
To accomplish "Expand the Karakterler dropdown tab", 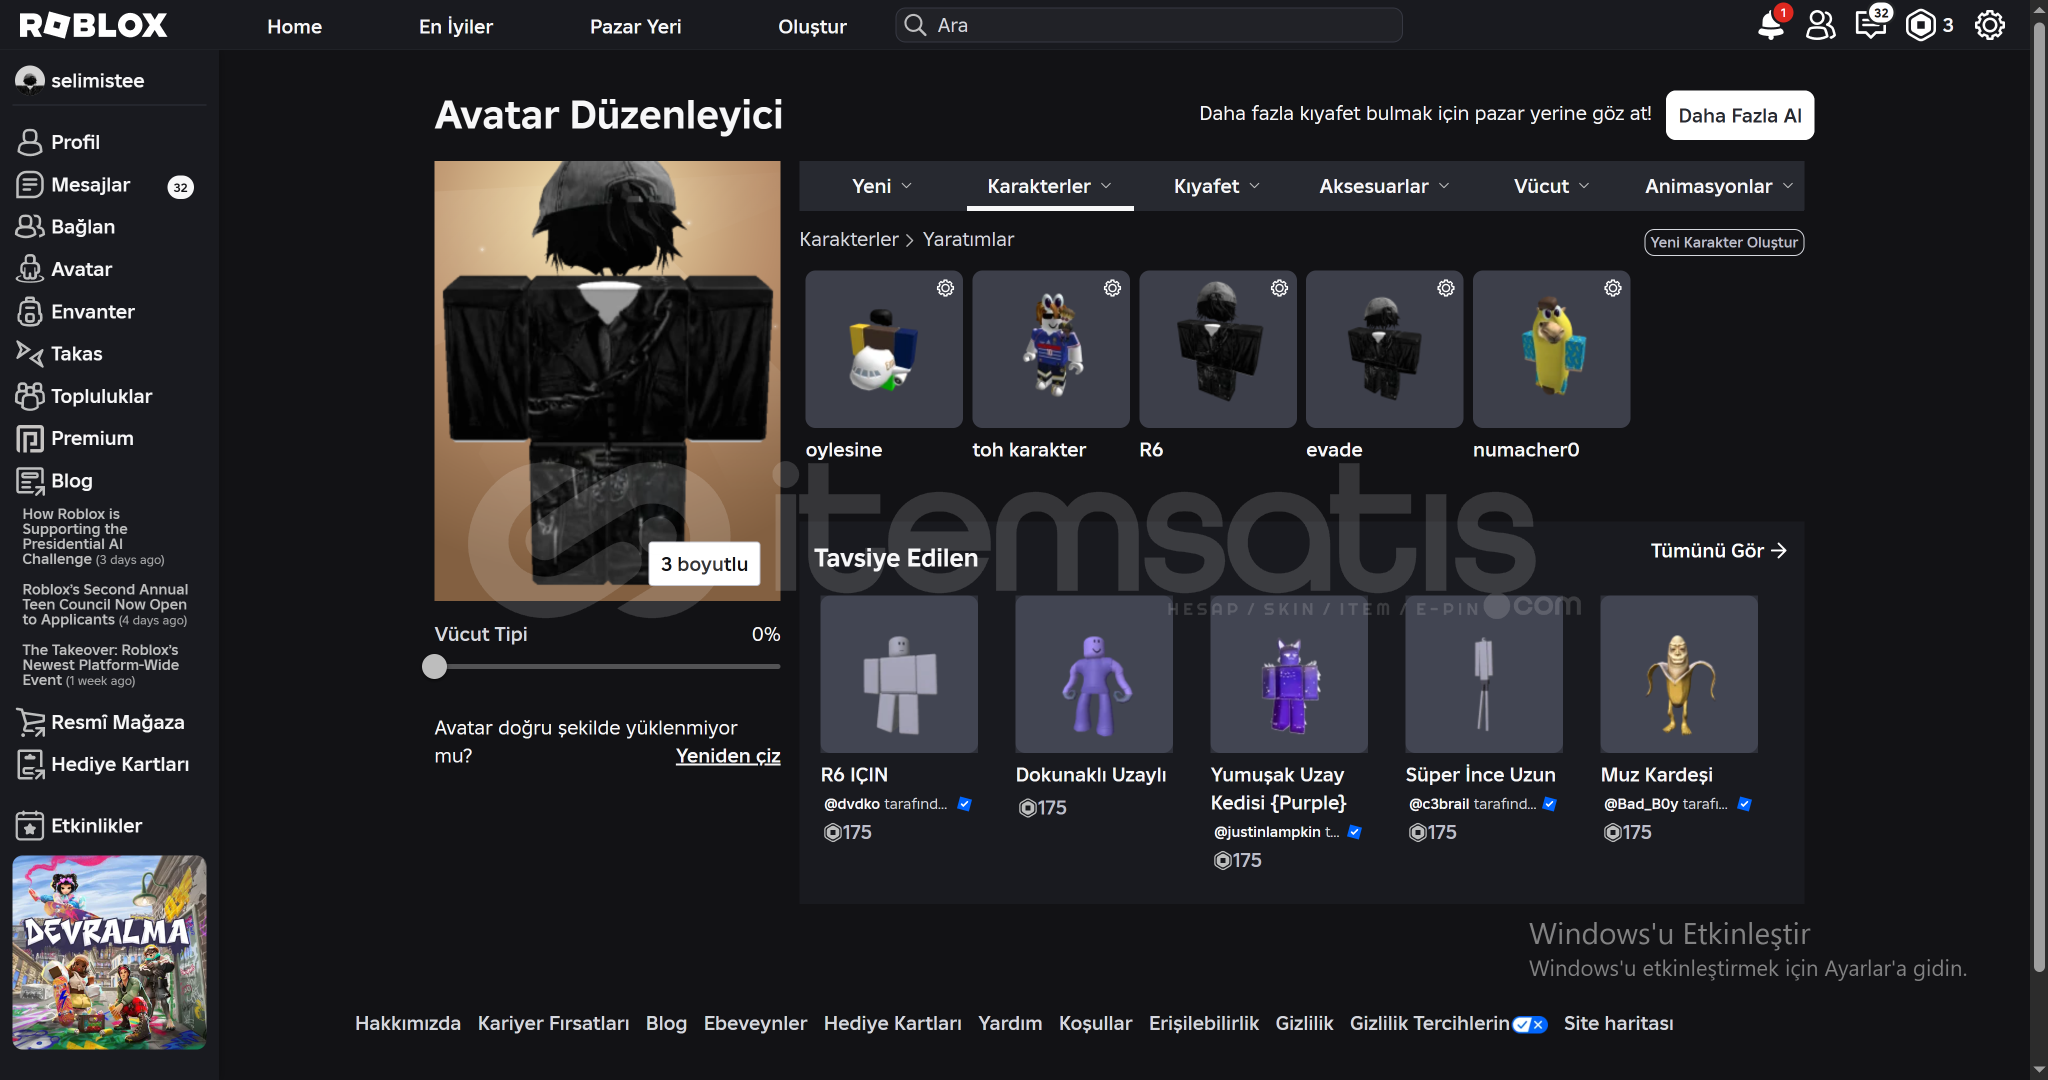I will tap(1050, 186).
